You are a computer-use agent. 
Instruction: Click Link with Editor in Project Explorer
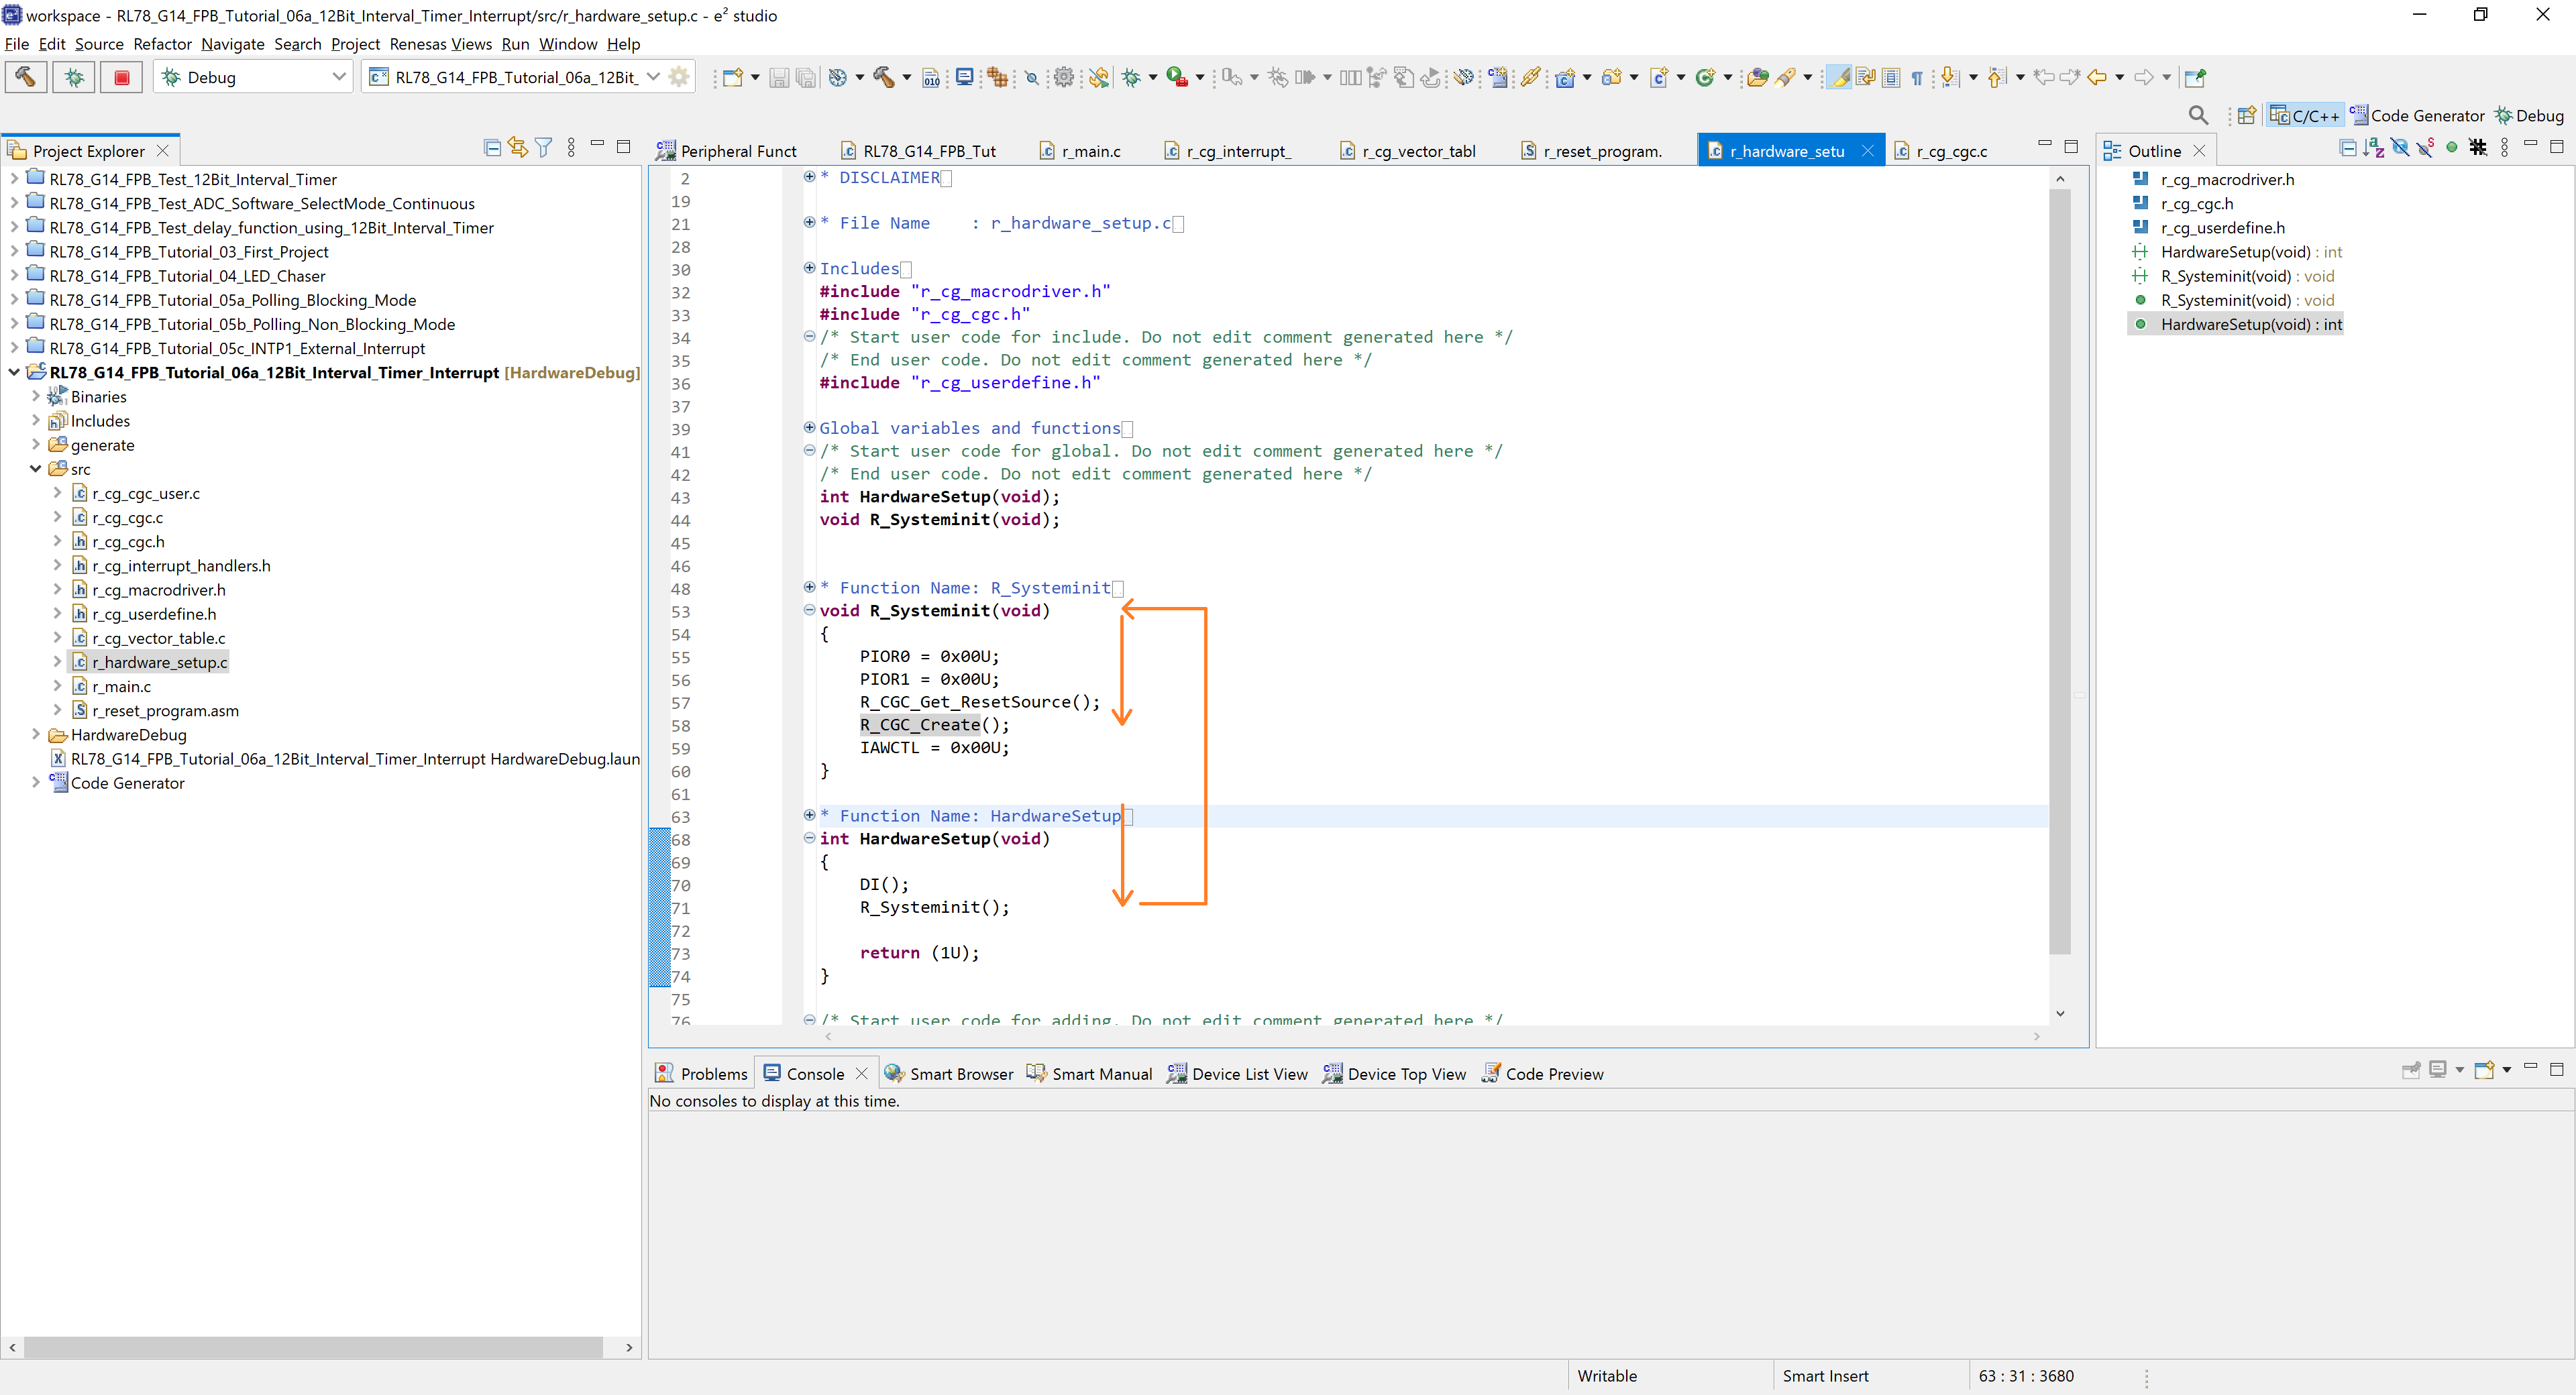(517, 148)
